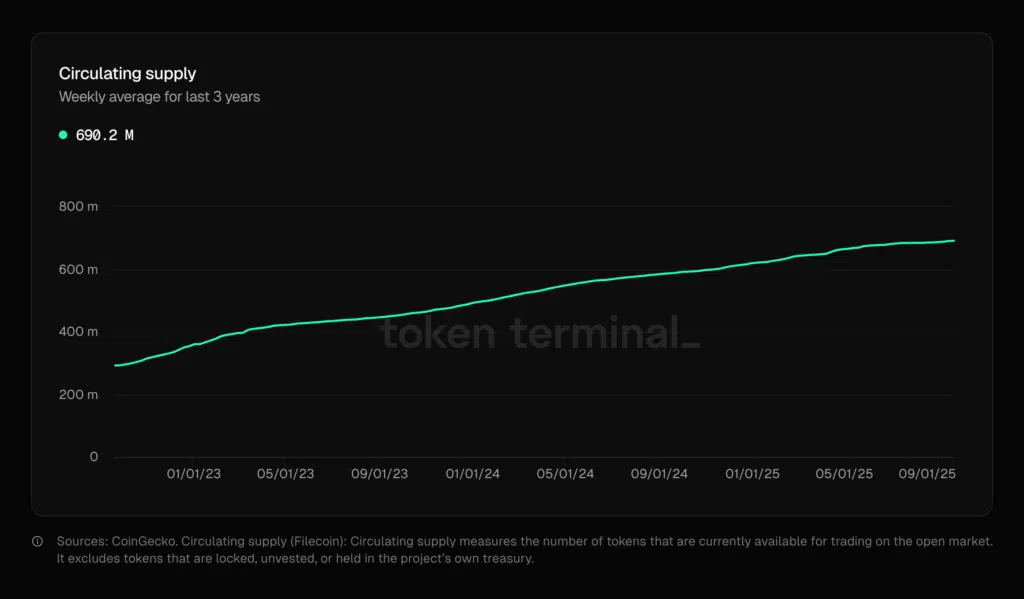Viewport: 1024px width, 599px height.
Task: Click the 09/01/25 date label
Action: tap(928, 474)
